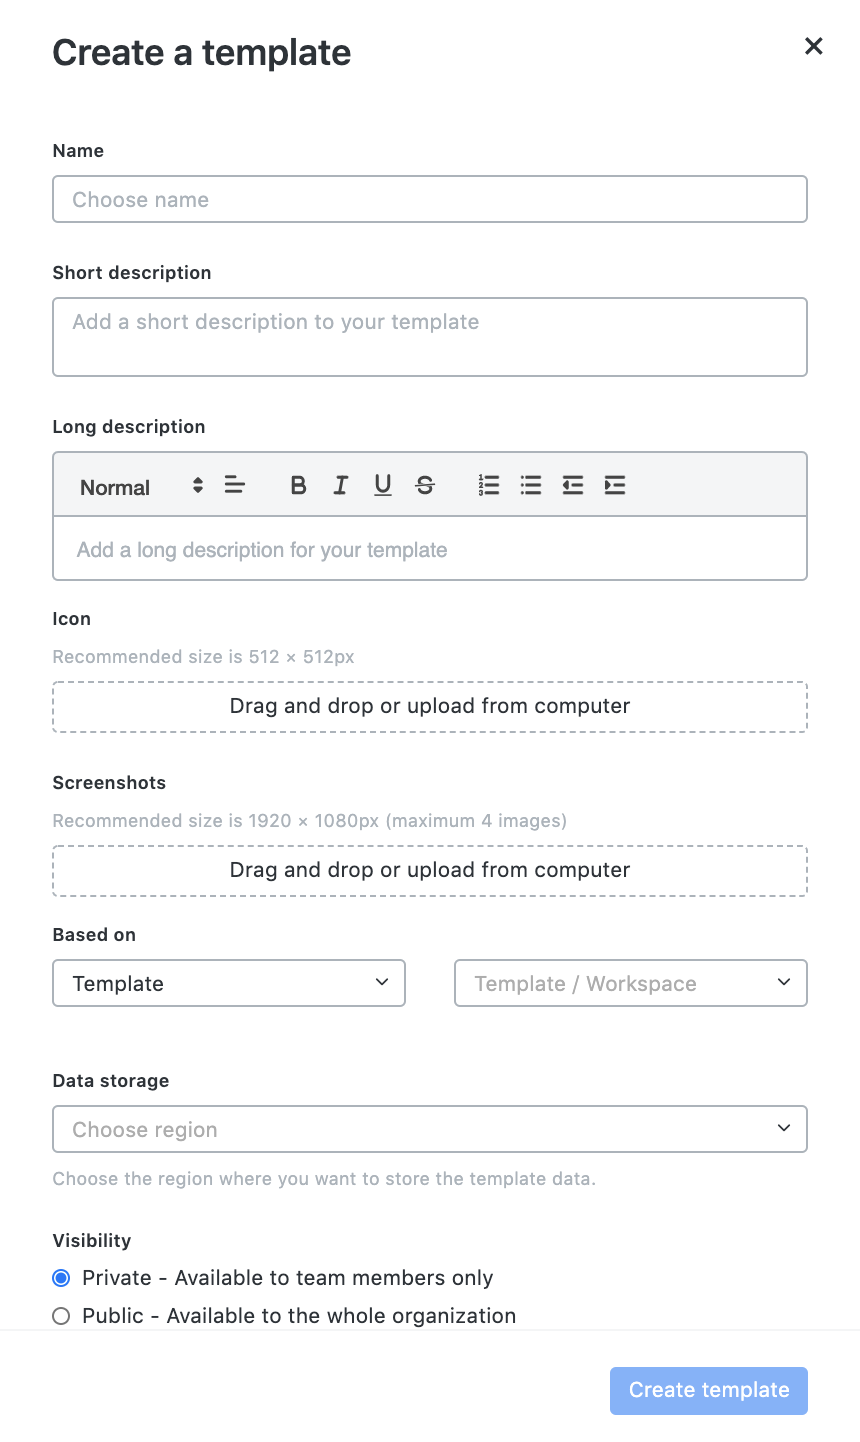Apply strikethrough formatting

tap(425, 485)
